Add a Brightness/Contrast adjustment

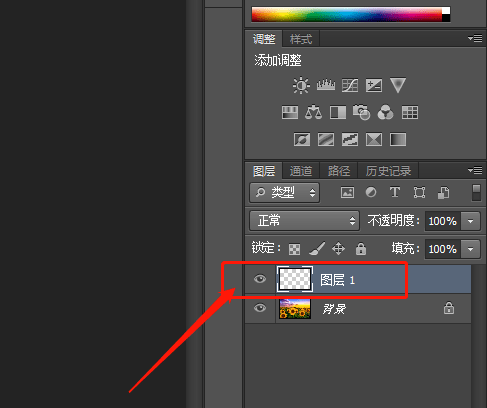point(301,85)
